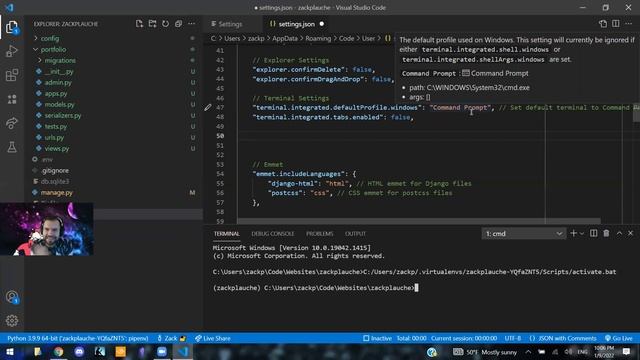The width and height of the screenshot is (640, 360).
Task: Click Live Share in status bar
Action: [x=213, y=338]
